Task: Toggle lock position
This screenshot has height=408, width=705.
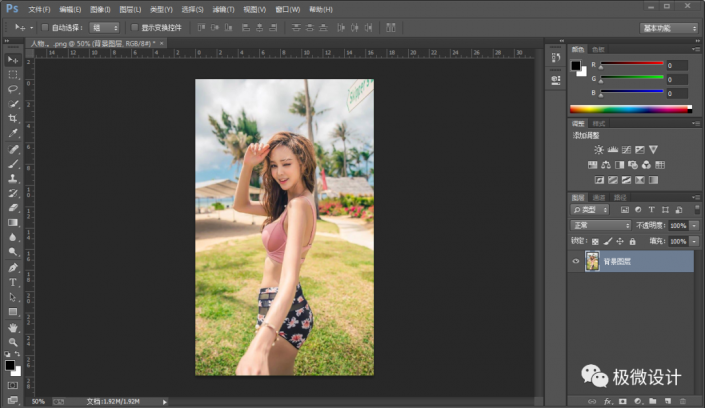Action: click(620, 242)
